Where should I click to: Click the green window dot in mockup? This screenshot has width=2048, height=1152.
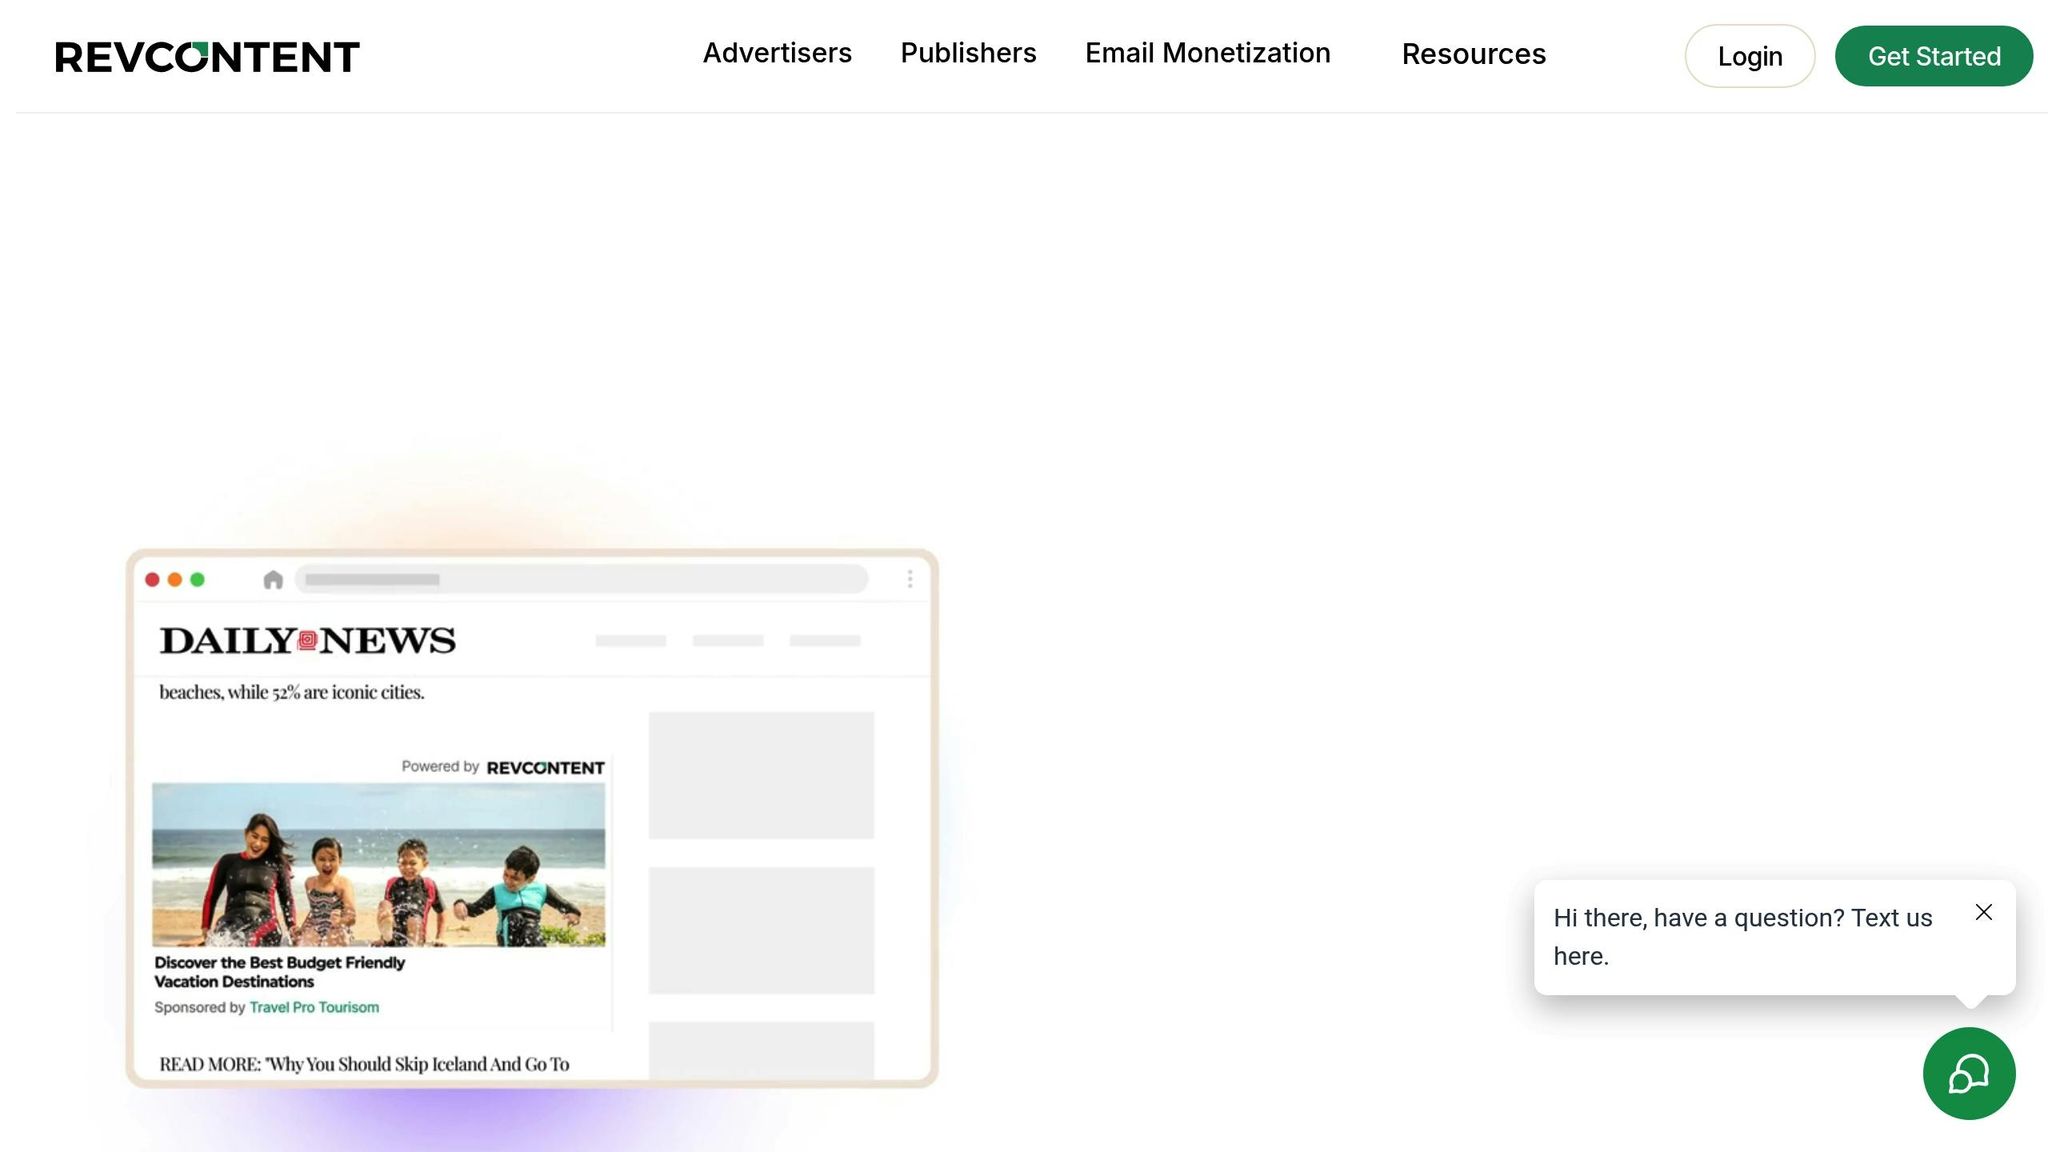(197, 580)
